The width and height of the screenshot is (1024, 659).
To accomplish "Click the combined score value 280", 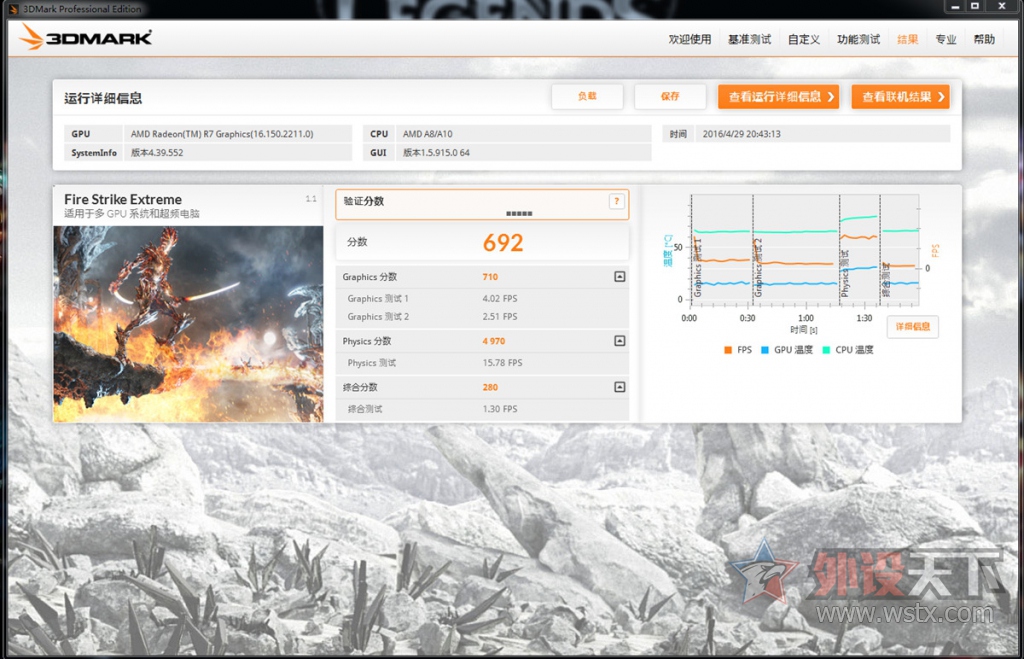I will click(490, 387).
